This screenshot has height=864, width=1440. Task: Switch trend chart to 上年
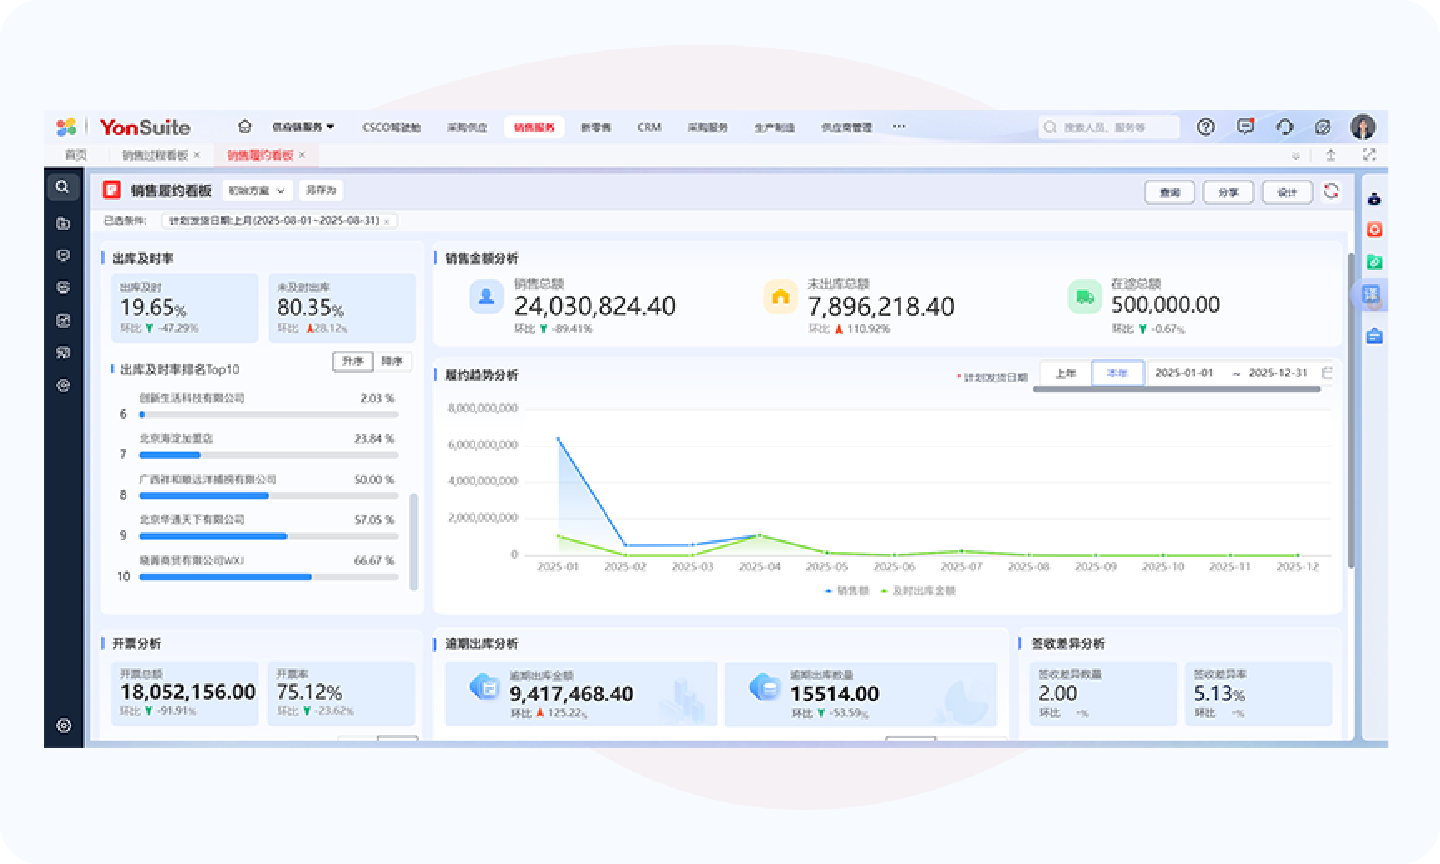(x=1066, y=373)
